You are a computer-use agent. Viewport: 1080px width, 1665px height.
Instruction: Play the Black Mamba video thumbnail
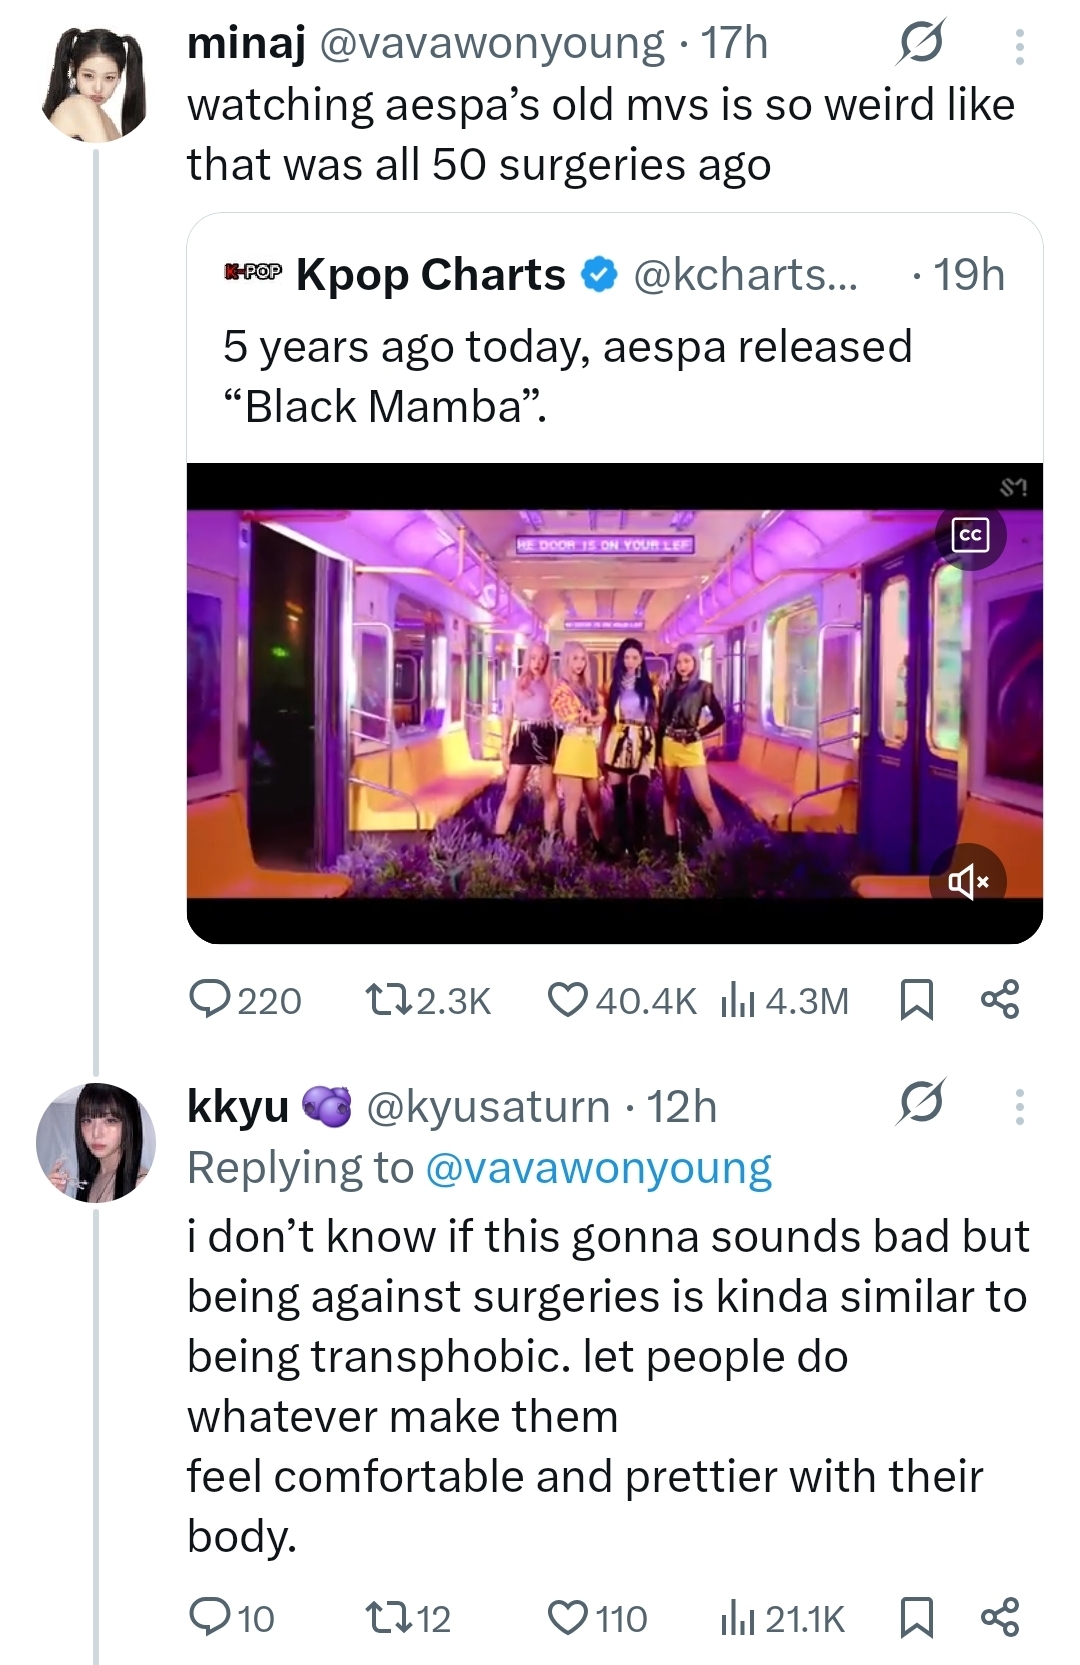[614, 700]
